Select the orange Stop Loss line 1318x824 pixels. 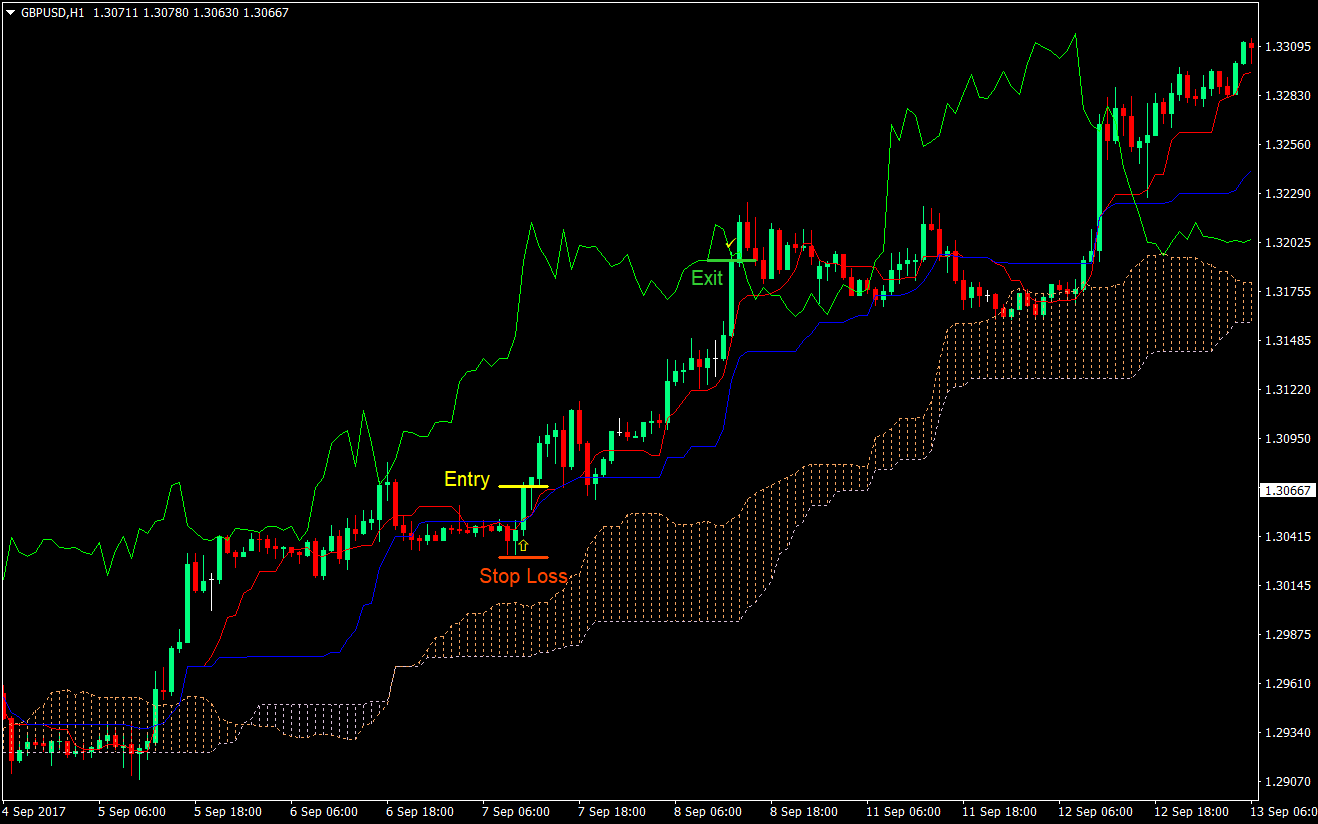[x=523, y=557]
